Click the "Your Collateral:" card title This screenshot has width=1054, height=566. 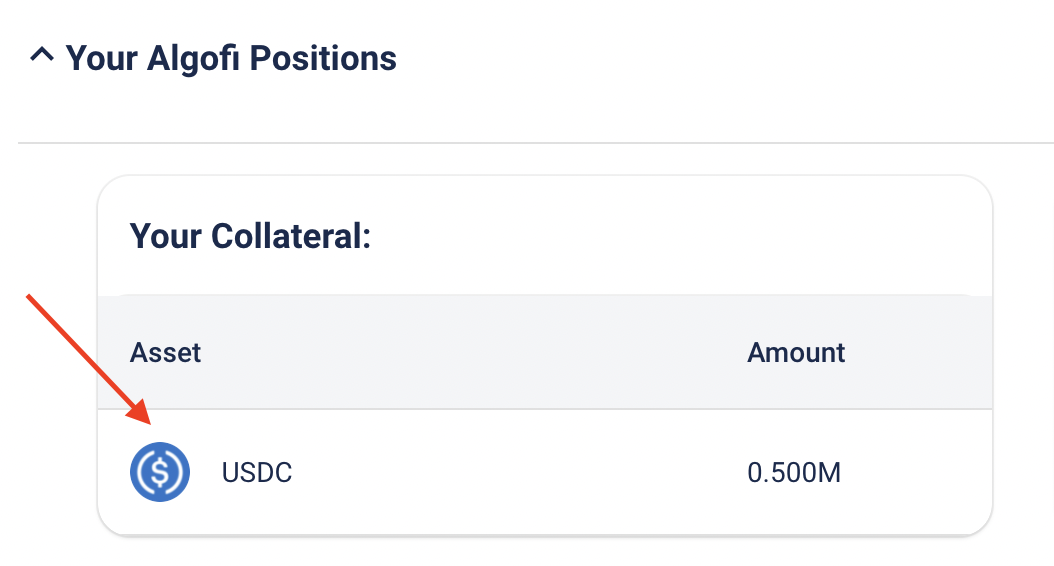tap(250, 237)
